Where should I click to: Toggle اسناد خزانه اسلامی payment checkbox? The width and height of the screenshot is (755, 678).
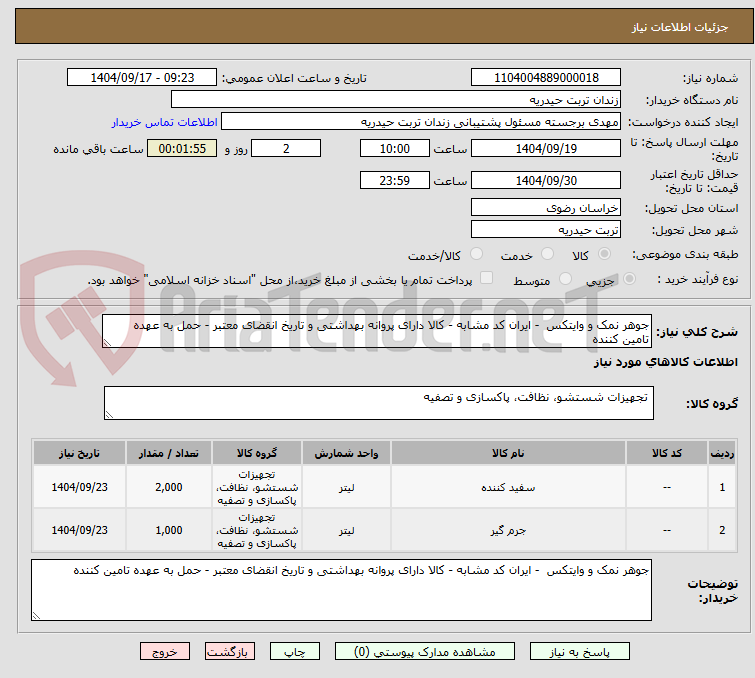[487, 278]
